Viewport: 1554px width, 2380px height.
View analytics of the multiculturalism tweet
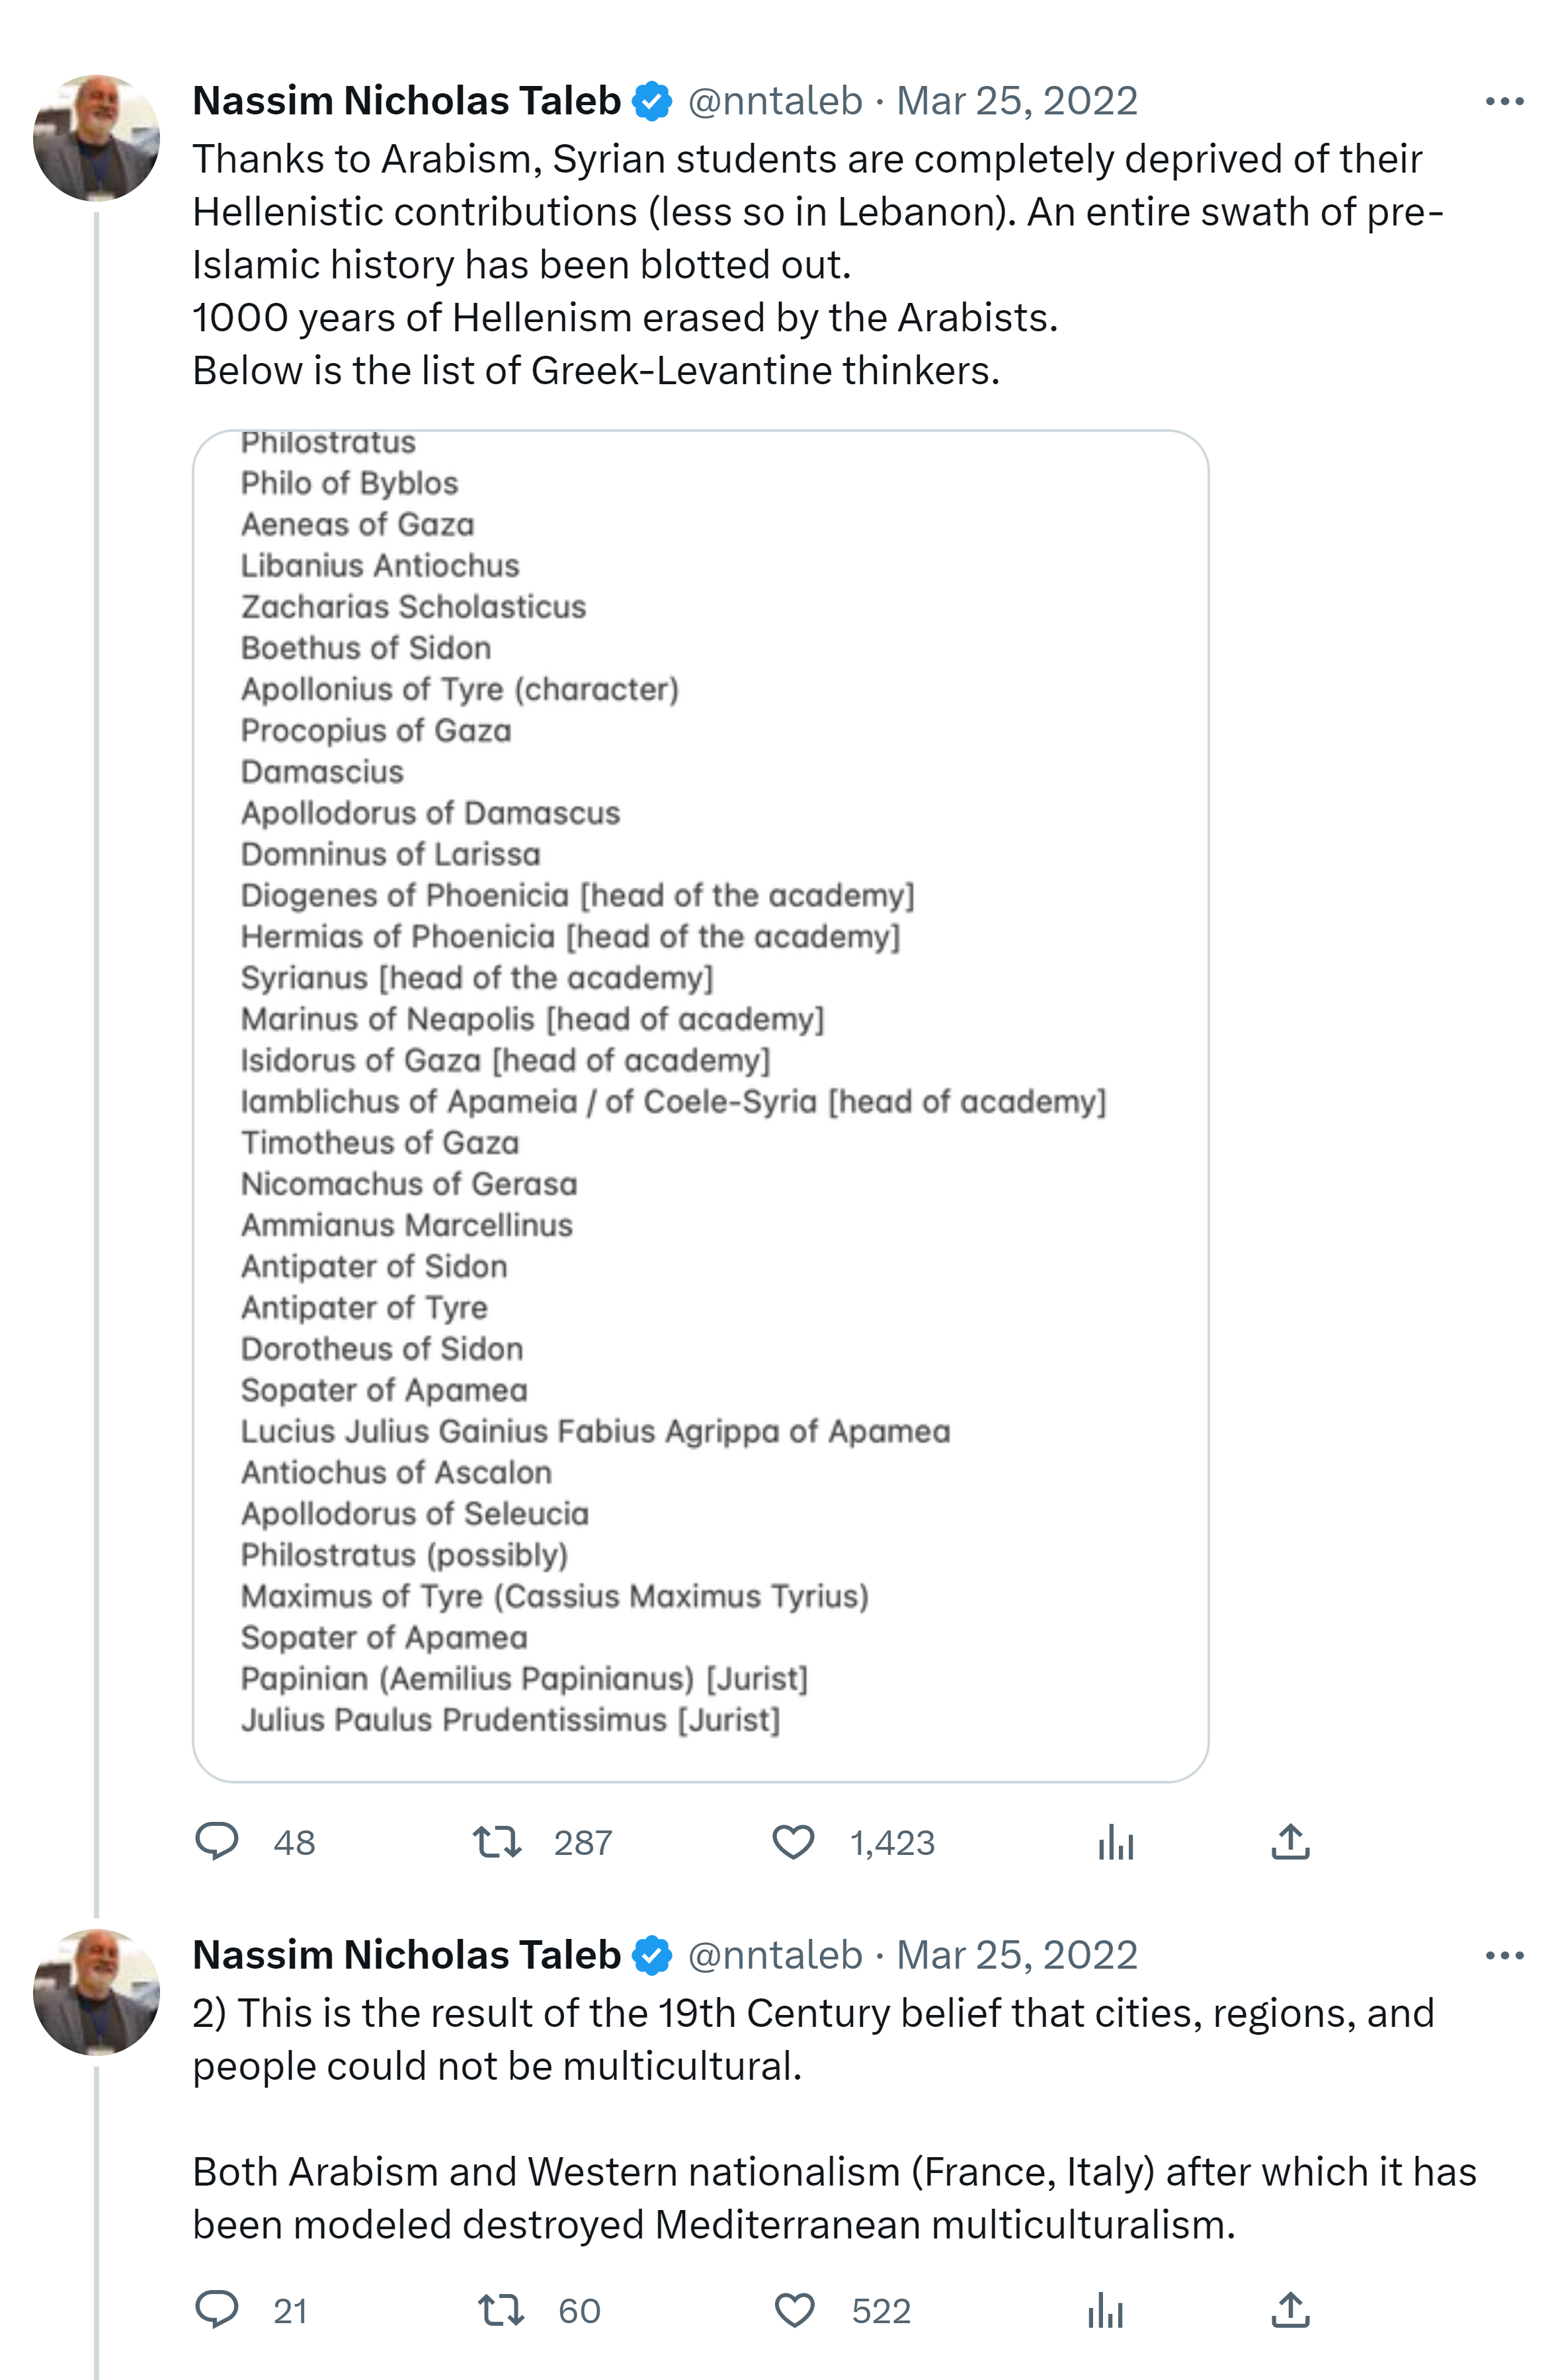[1105, 2309]
